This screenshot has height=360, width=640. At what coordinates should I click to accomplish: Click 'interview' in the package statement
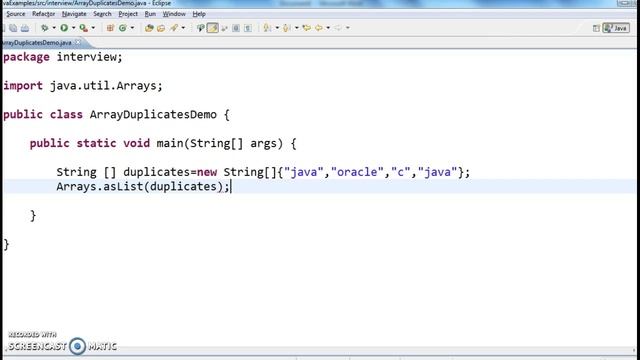[86, 57]
